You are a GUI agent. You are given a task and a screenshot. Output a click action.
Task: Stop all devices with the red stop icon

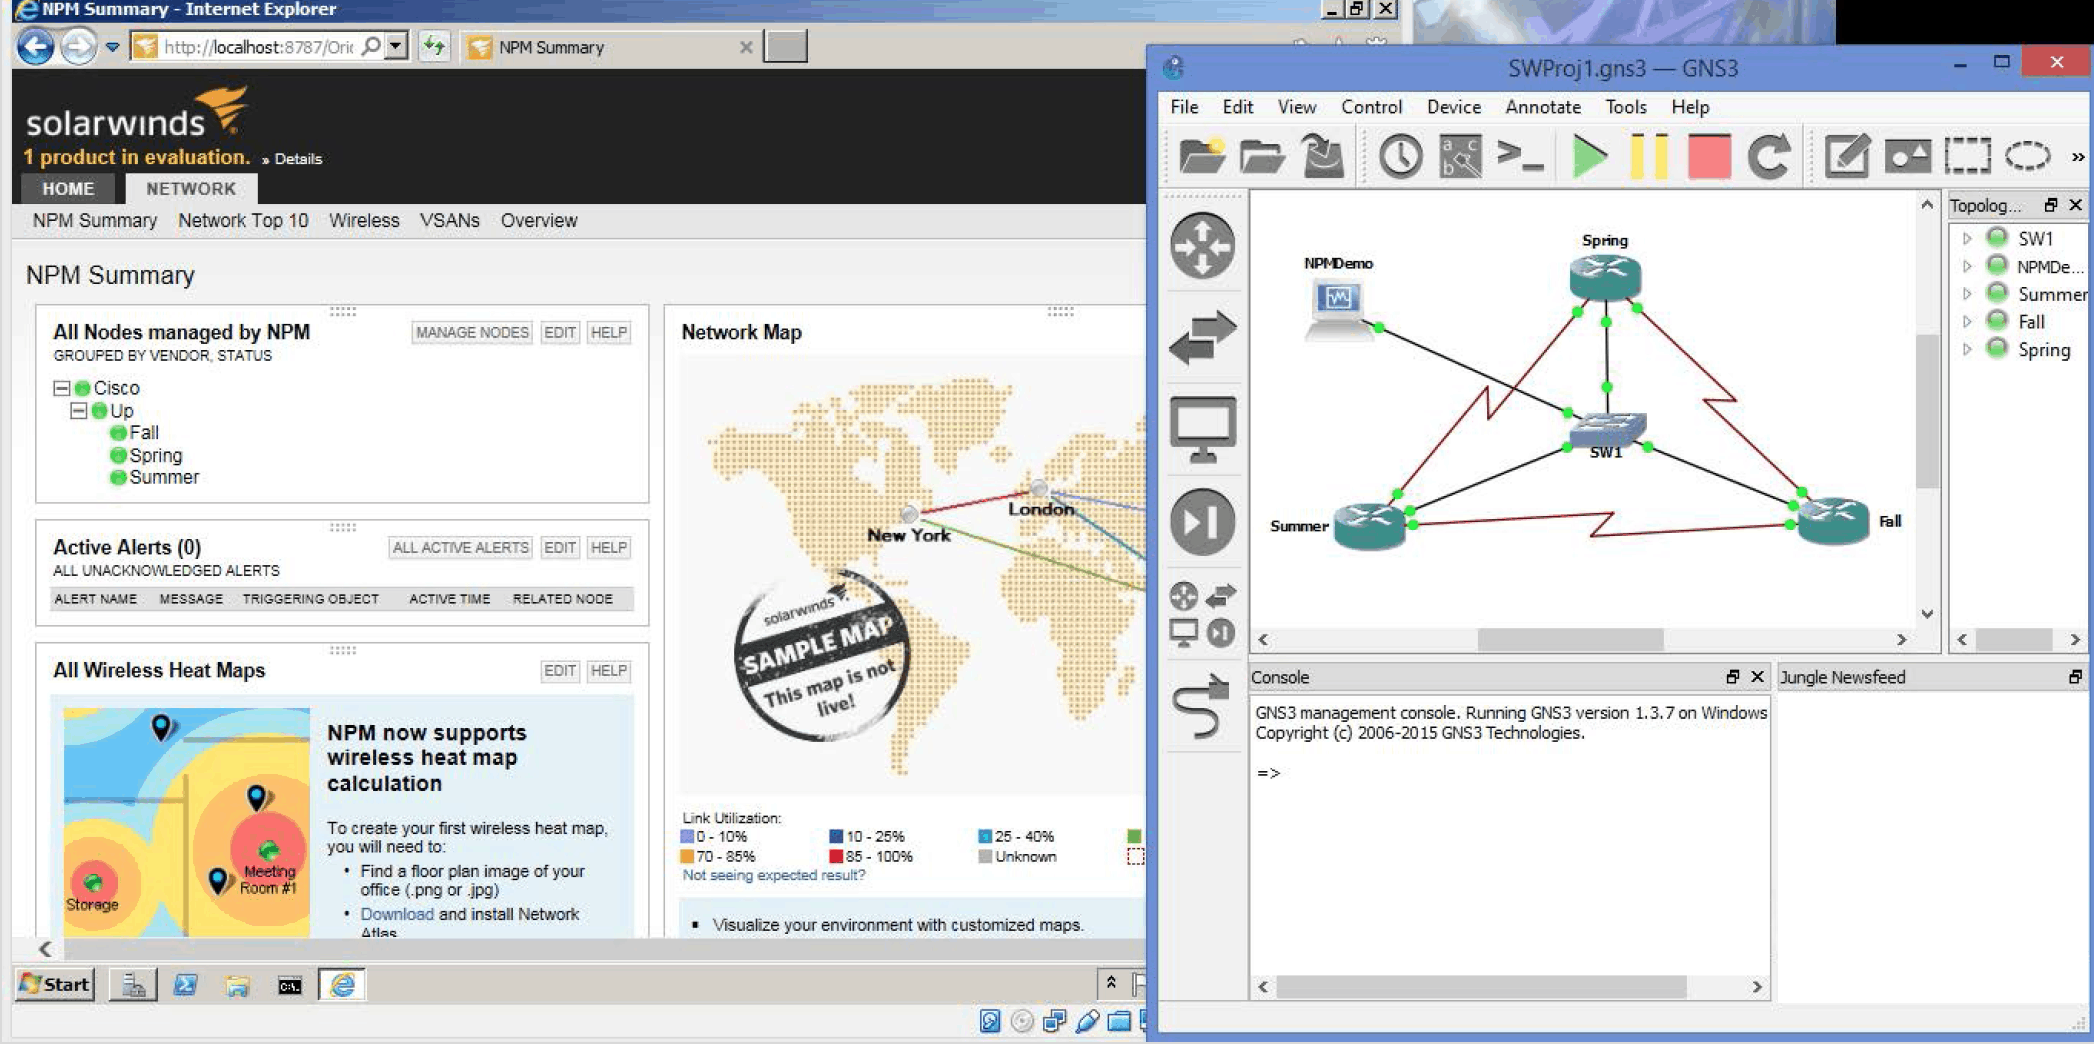click(x=1709, y=156)
